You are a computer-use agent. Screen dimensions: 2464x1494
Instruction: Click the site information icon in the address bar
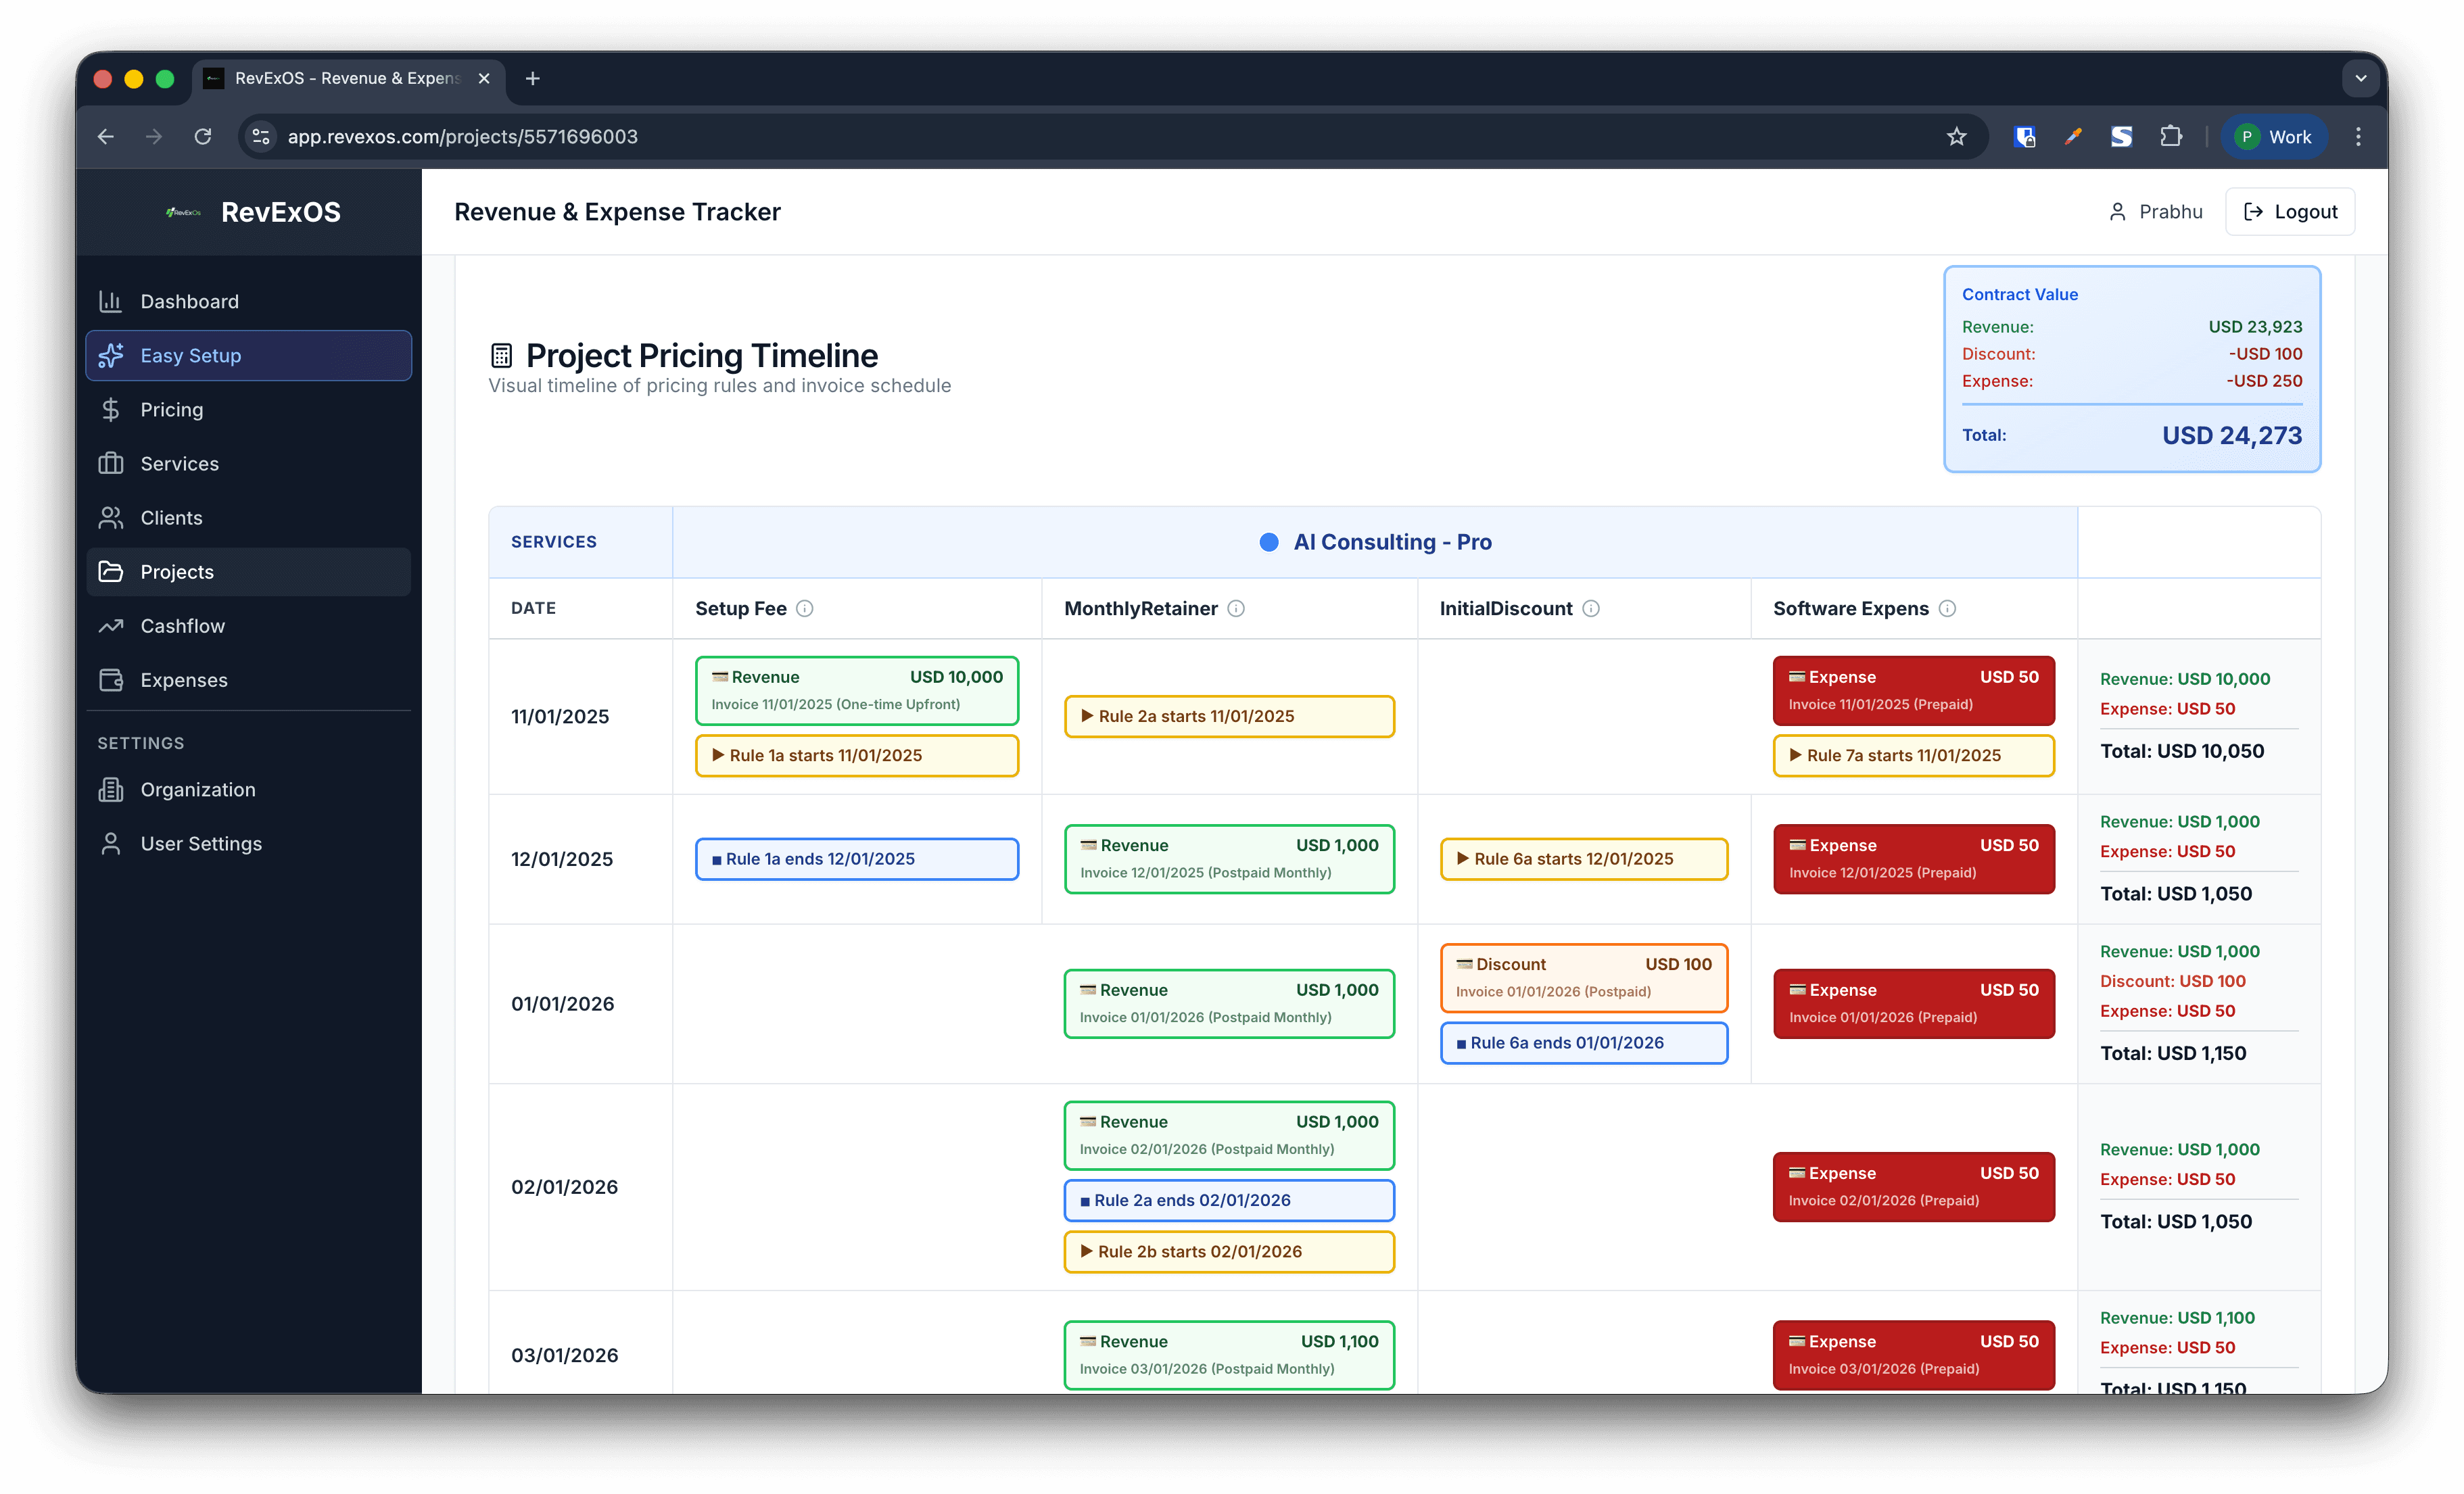click(261, 137)
